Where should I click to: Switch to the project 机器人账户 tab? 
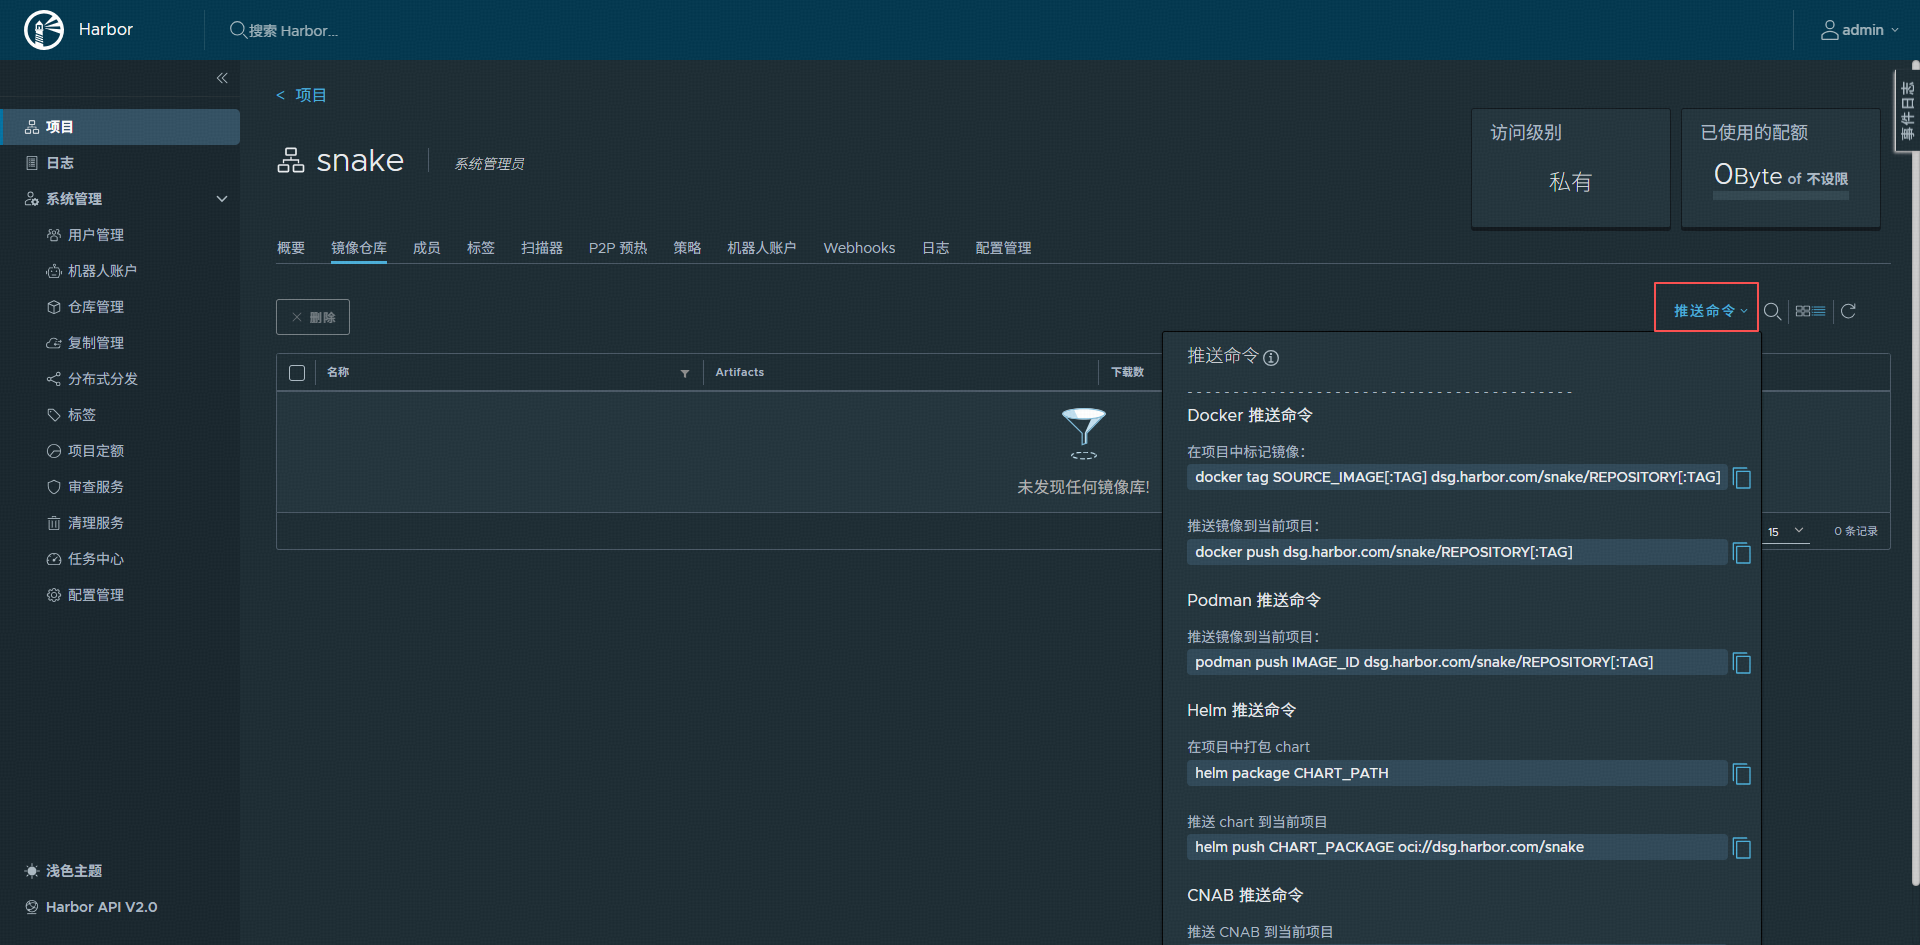[x=762, y=248]
